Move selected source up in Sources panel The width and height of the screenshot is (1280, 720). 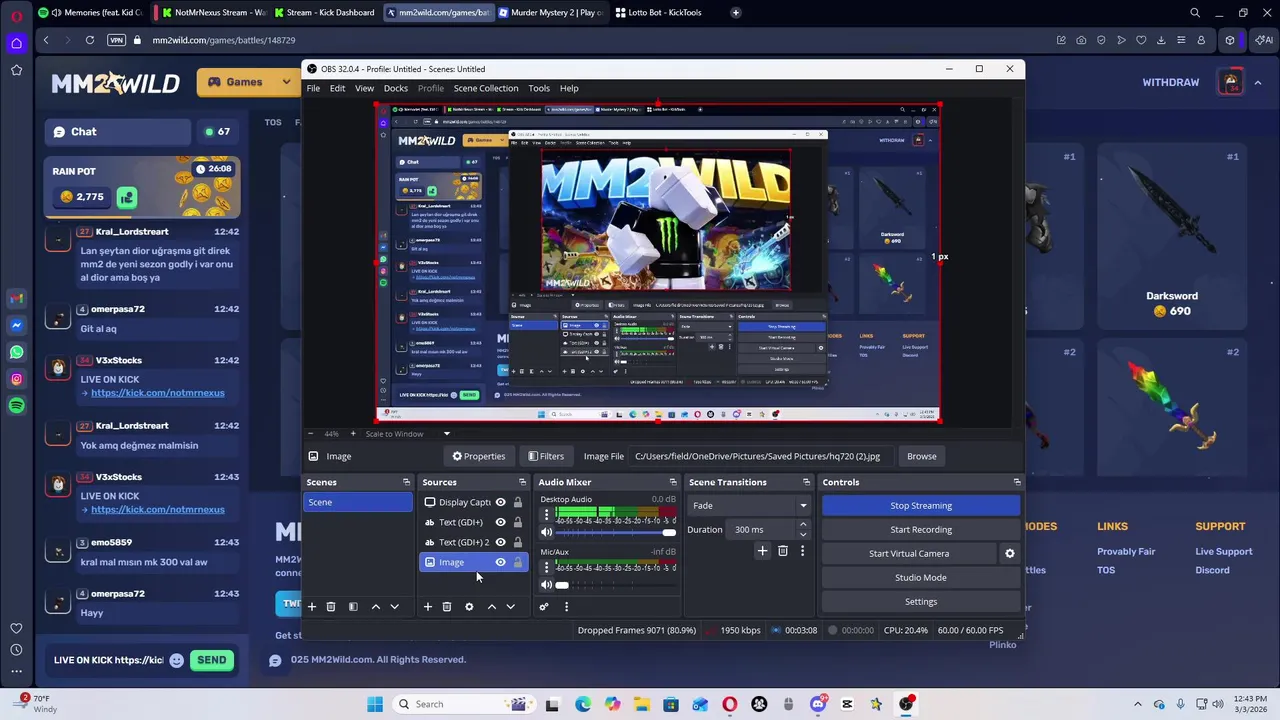pyautogui.click(x=492, y=607)
